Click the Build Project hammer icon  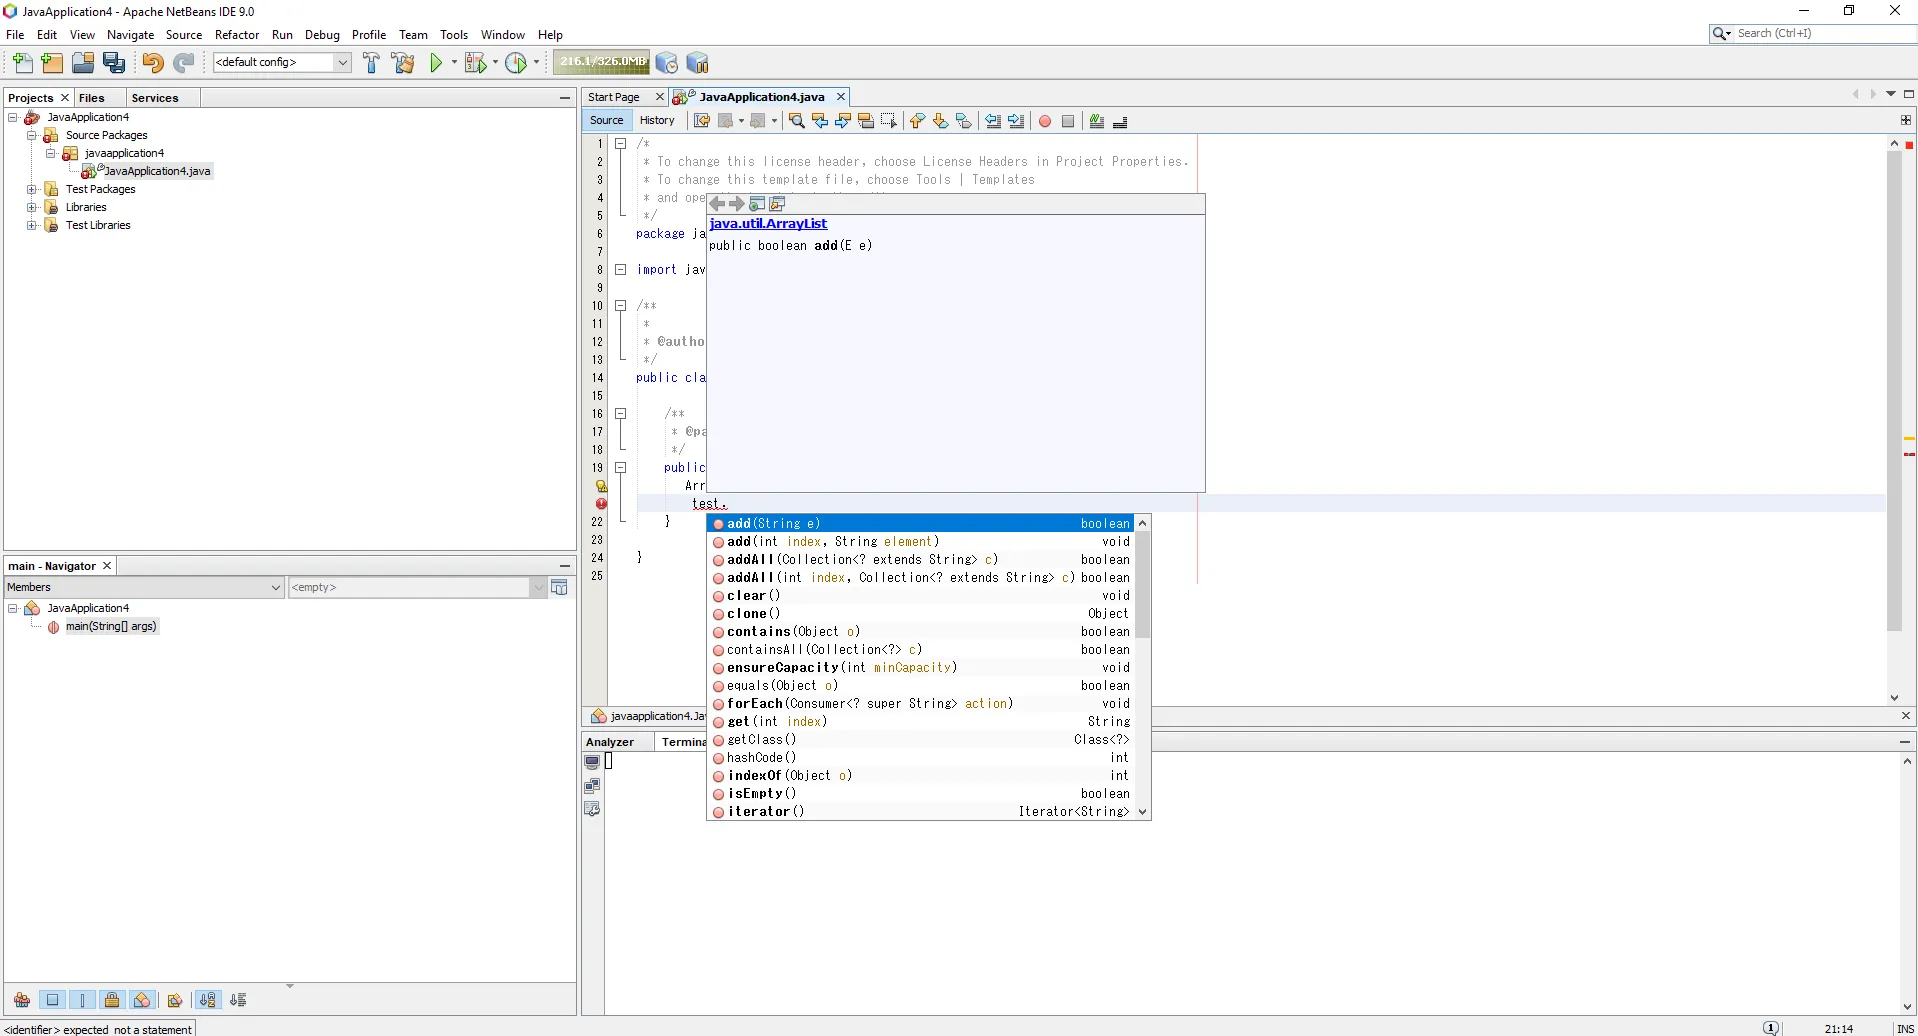[x=371, y=63]
